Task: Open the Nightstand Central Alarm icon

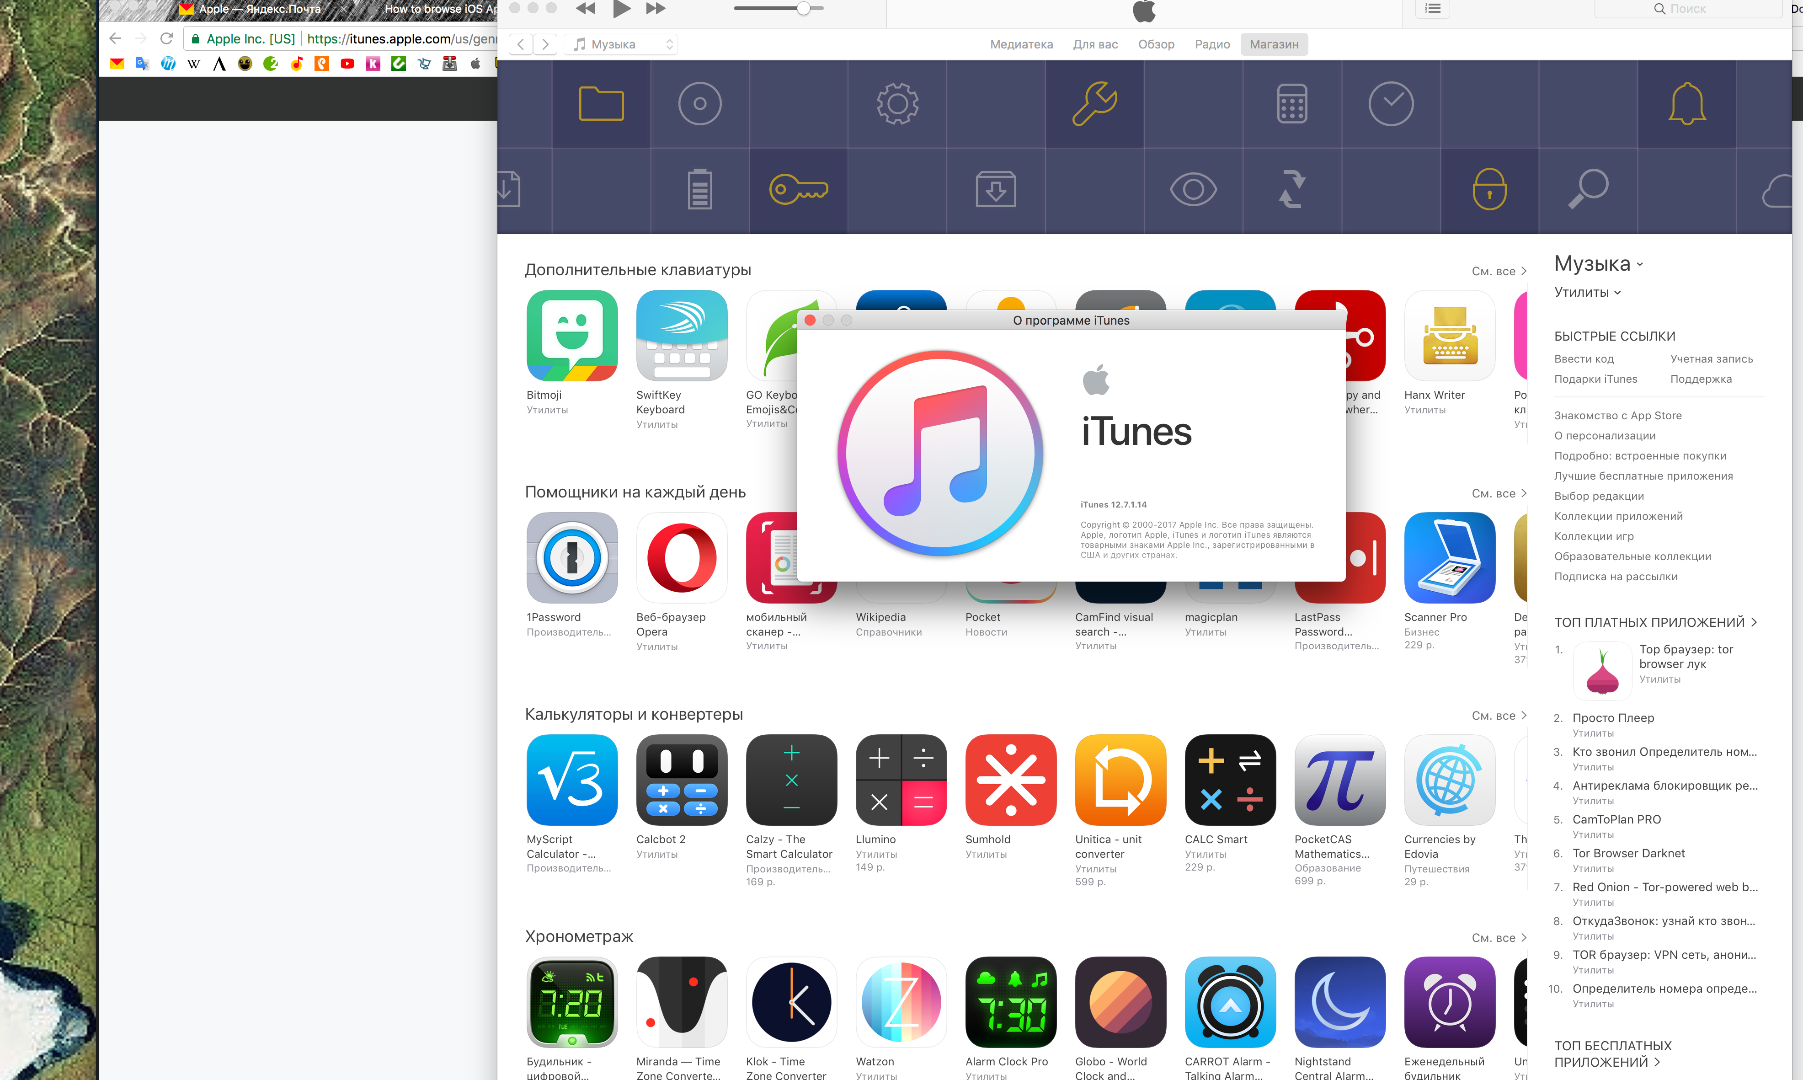Action: 1340,1002
